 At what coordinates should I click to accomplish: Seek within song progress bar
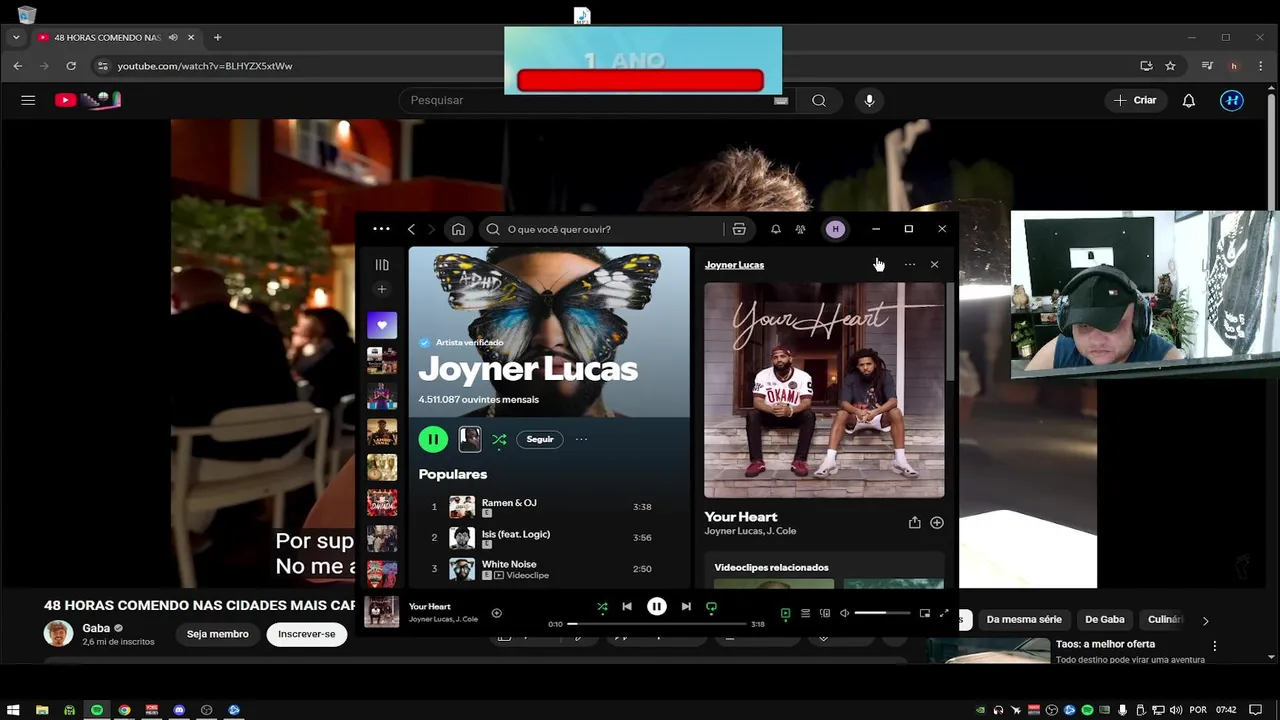click(x=657, y=624)
